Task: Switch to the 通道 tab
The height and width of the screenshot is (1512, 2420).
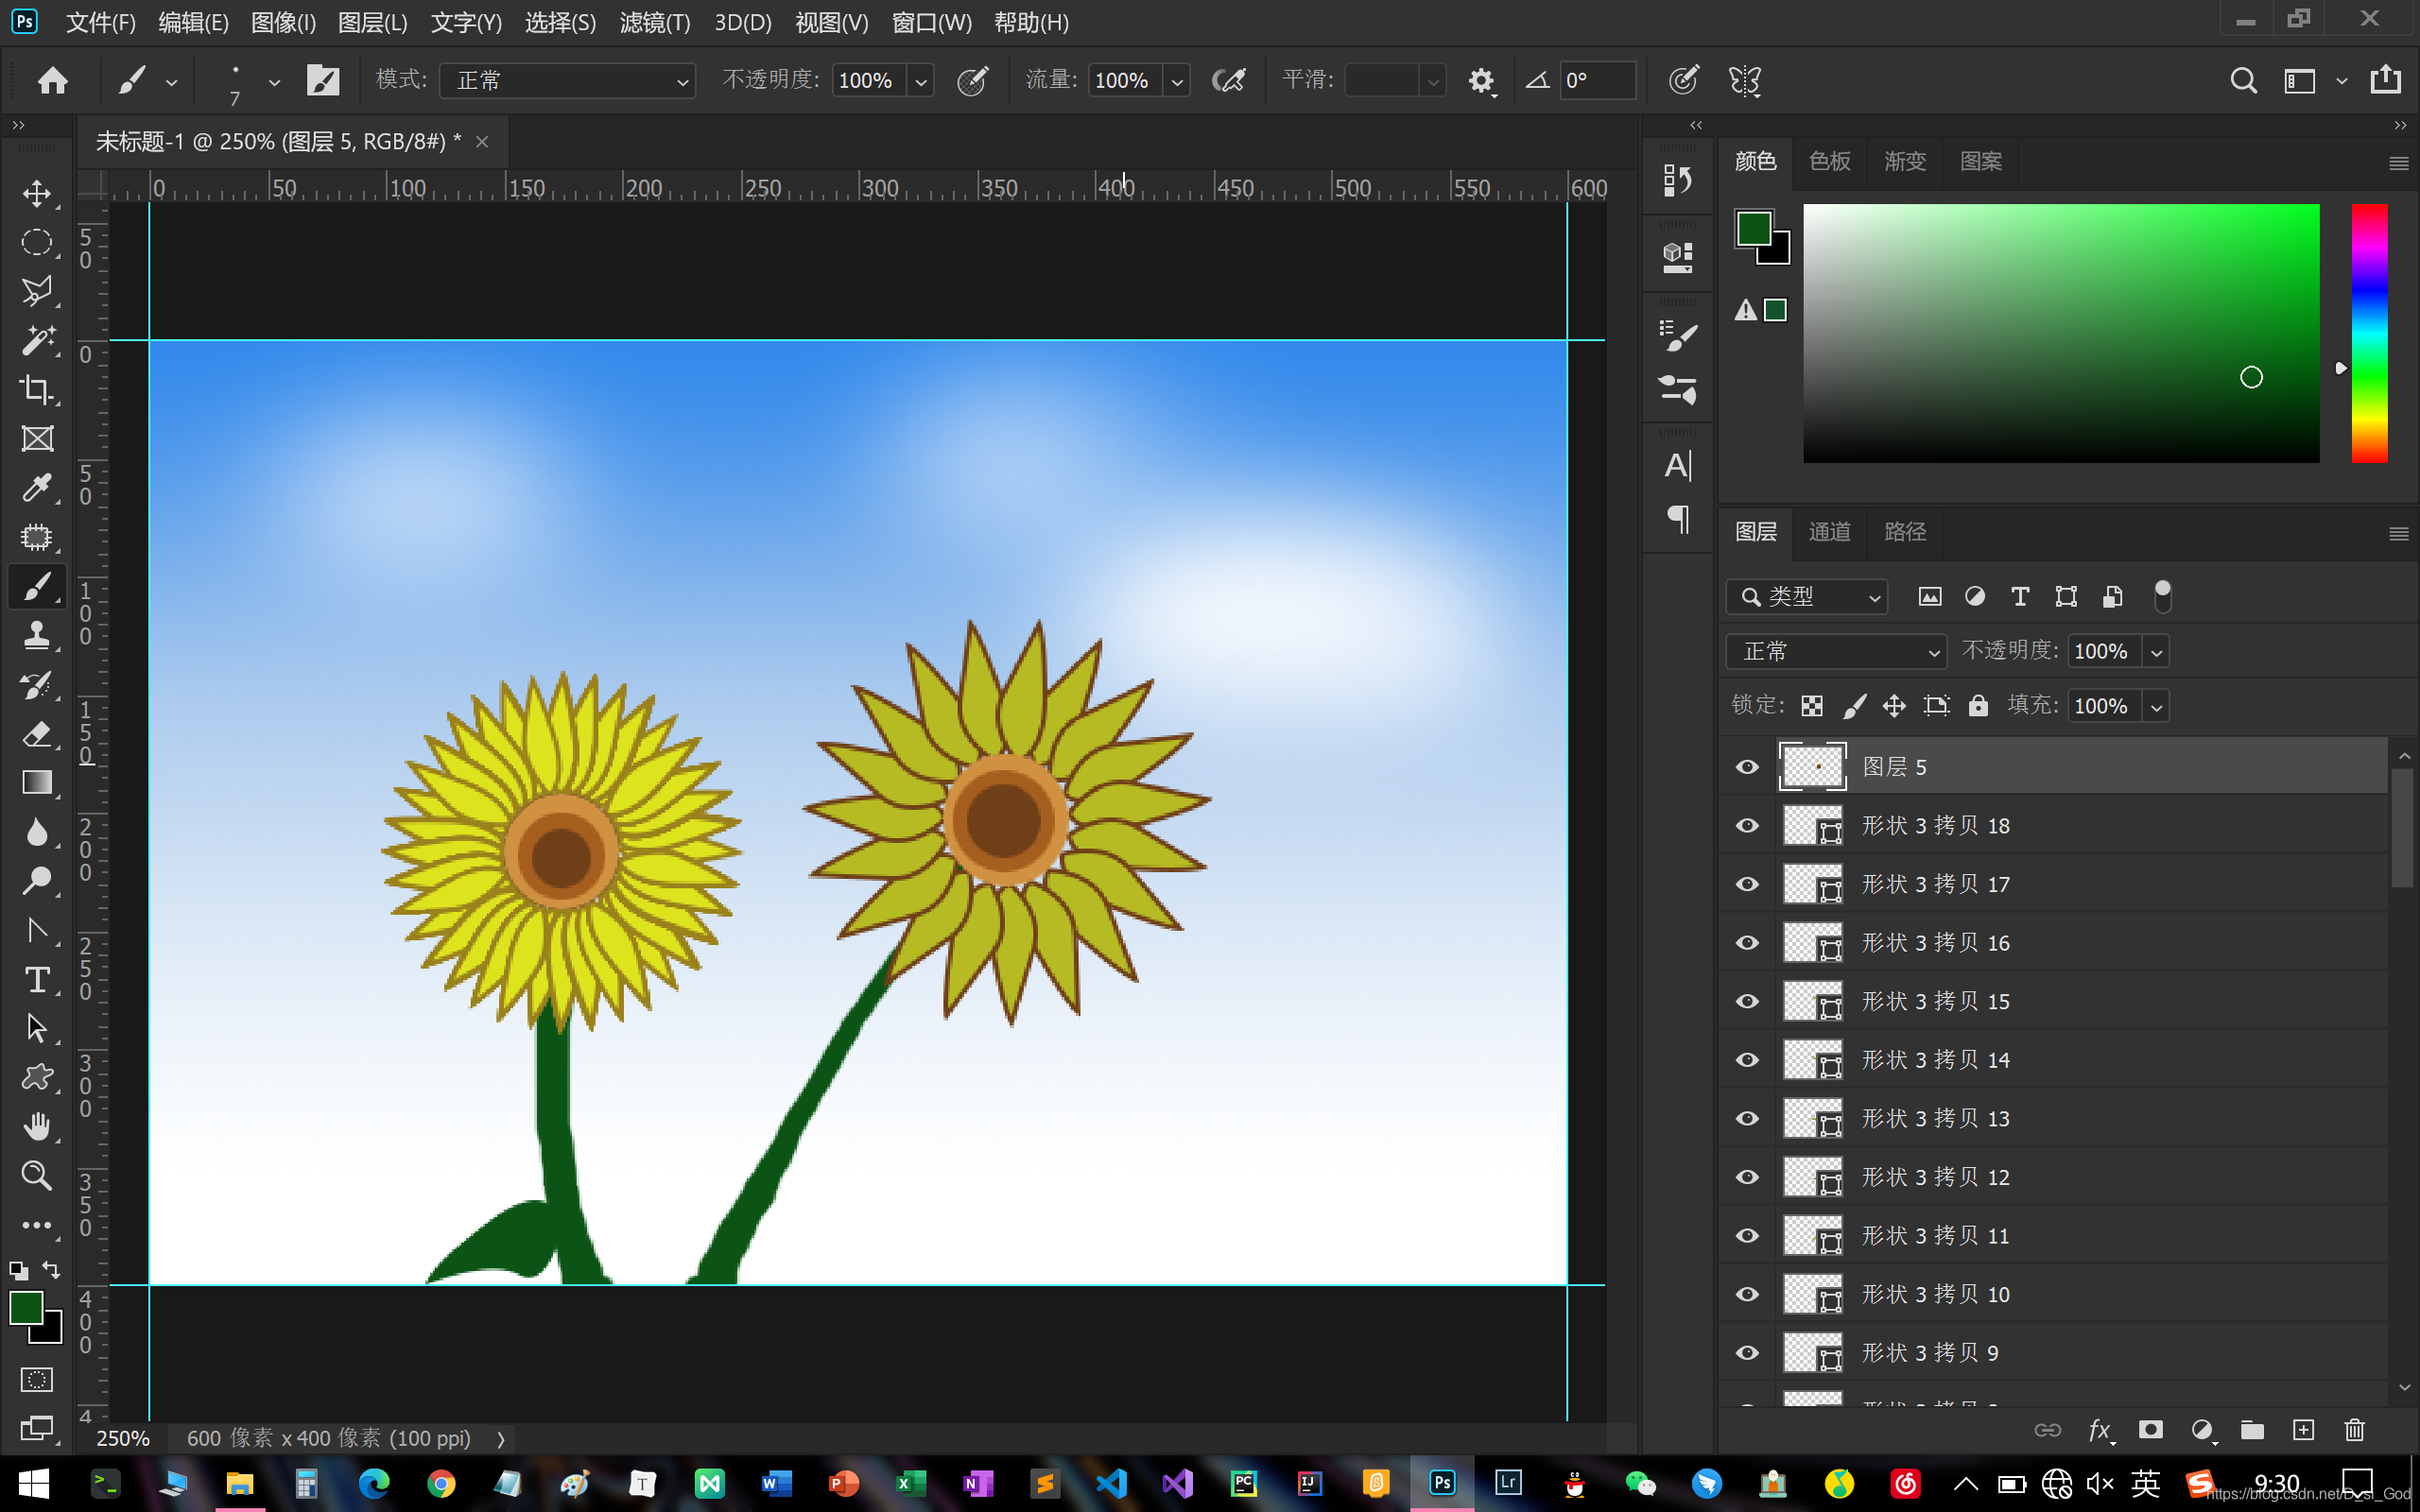Action: coord(1830,532)
